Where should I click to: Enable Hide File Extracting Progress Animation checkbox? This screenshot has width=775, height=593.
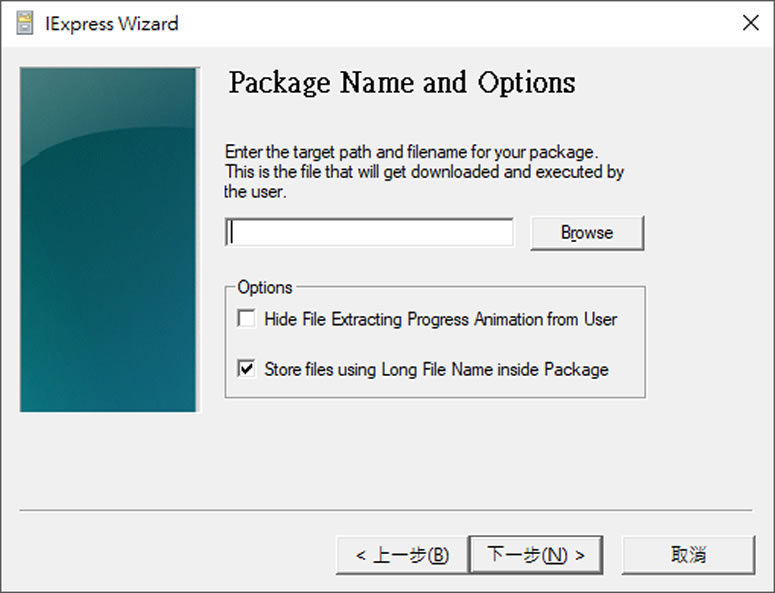[246, 319]
